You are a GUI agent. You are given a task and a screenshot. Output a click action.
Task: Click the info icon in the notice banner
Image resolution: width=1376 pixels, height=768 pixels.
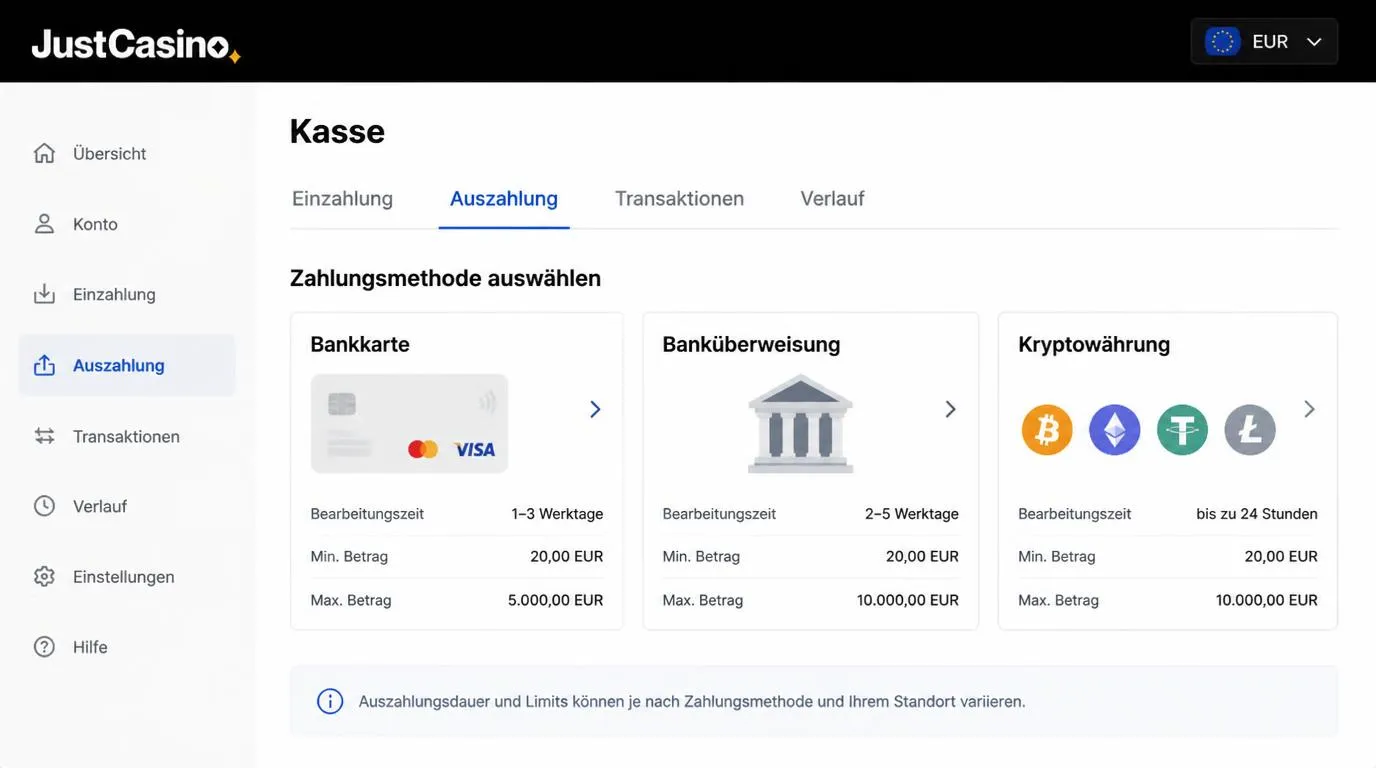click(x=330, y=701)
